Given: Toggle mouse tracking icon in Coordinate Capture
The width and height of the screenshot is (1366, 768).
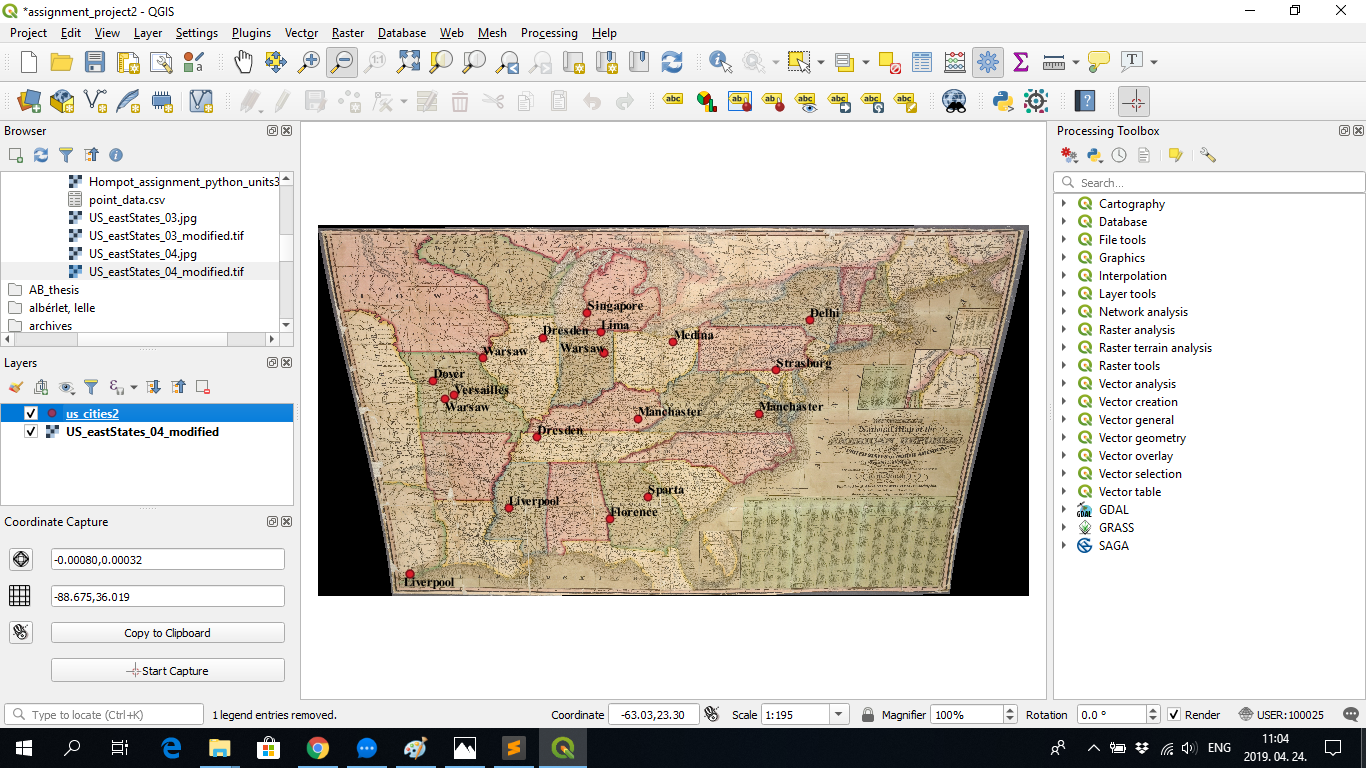Looking at the screenshot, I should 20,633.
